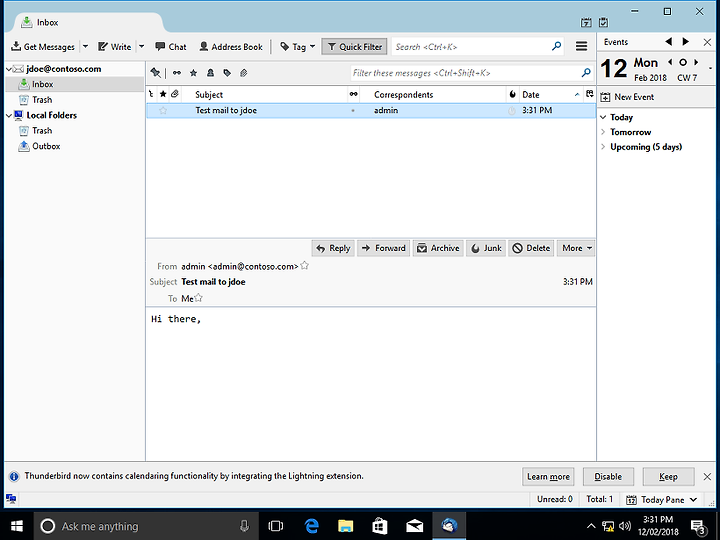
Task: Toggle the pin filters icon
Action: pos(156,73)
